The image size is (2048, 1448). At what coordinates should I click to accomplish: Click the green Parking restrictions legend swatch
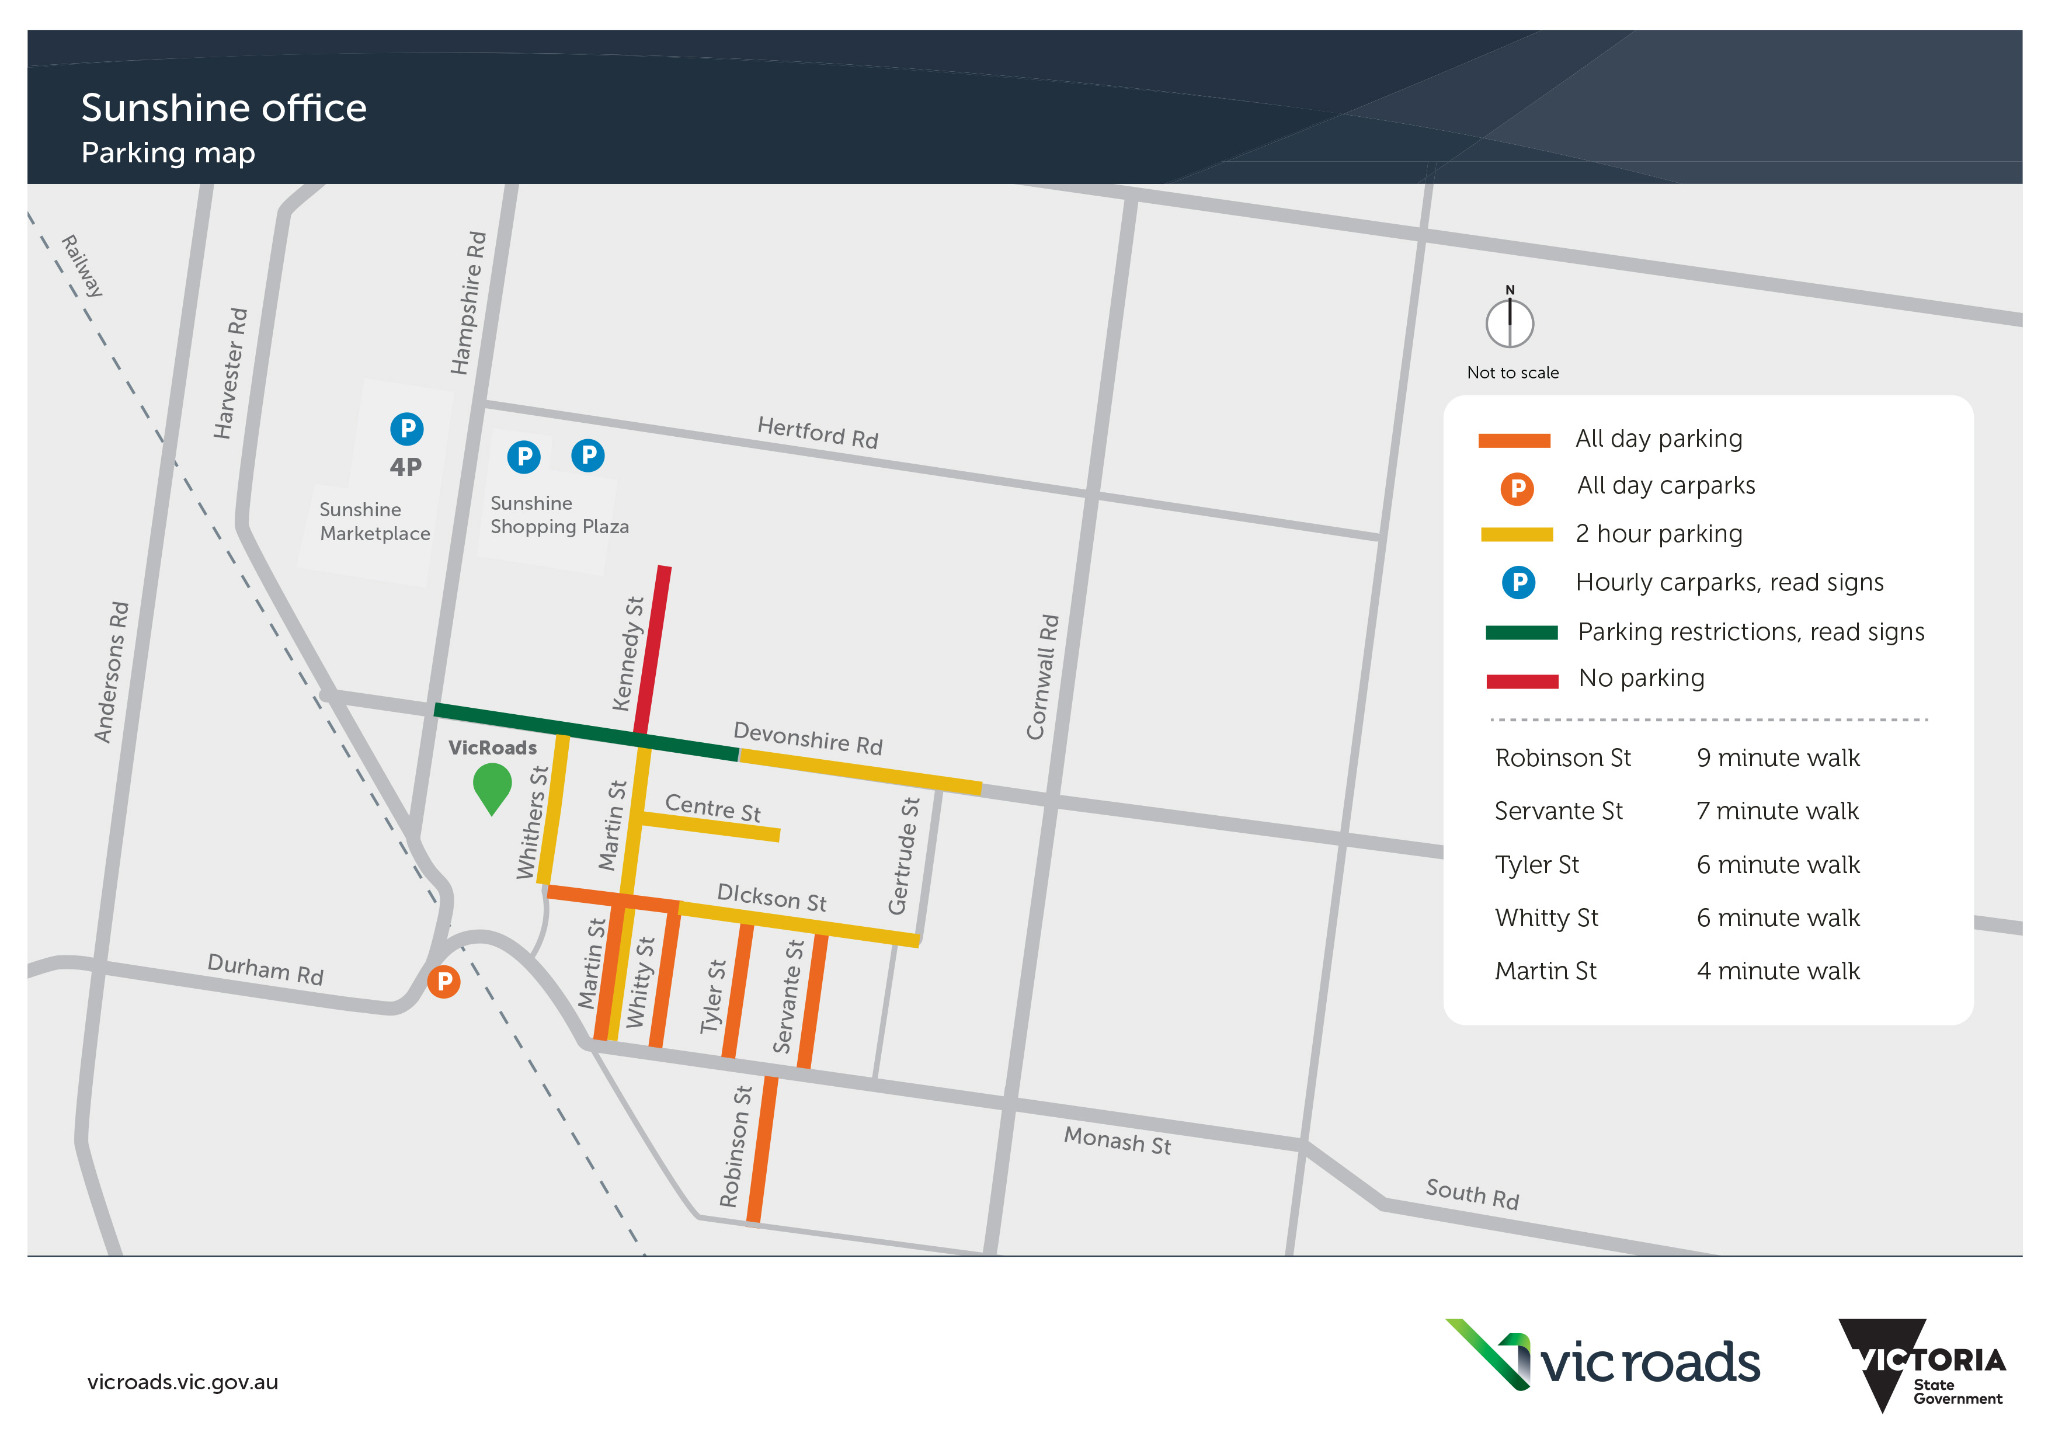point(1522,632)
